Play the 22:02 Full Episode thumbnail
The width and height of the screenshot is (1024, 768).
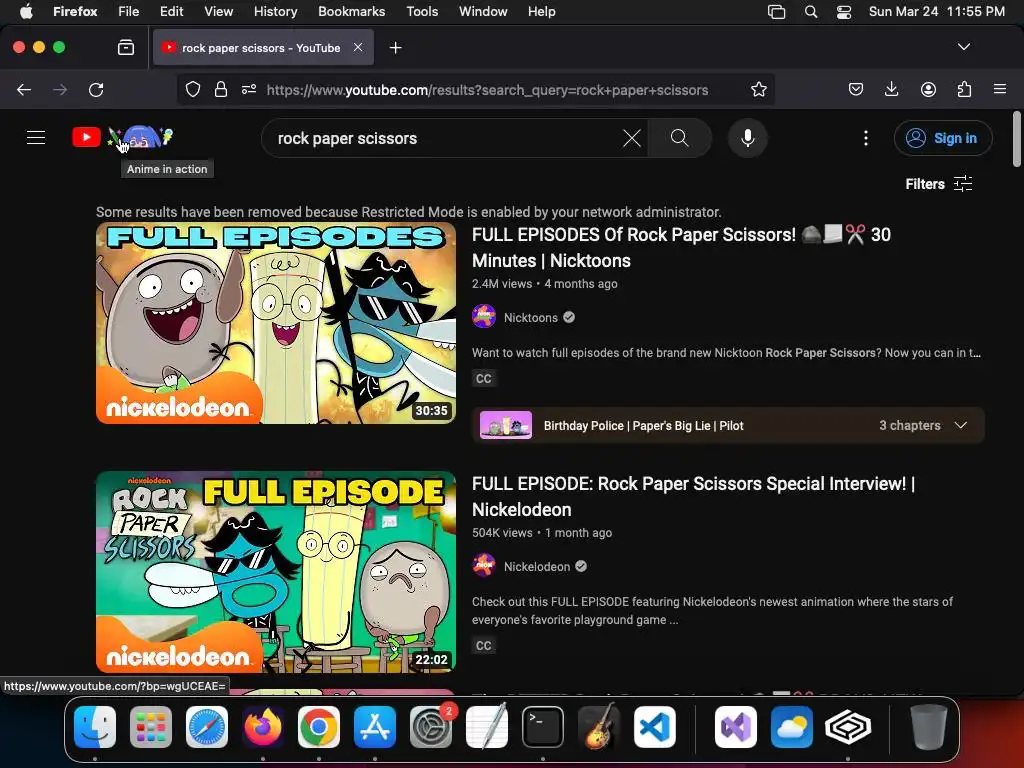coord(276,572)
